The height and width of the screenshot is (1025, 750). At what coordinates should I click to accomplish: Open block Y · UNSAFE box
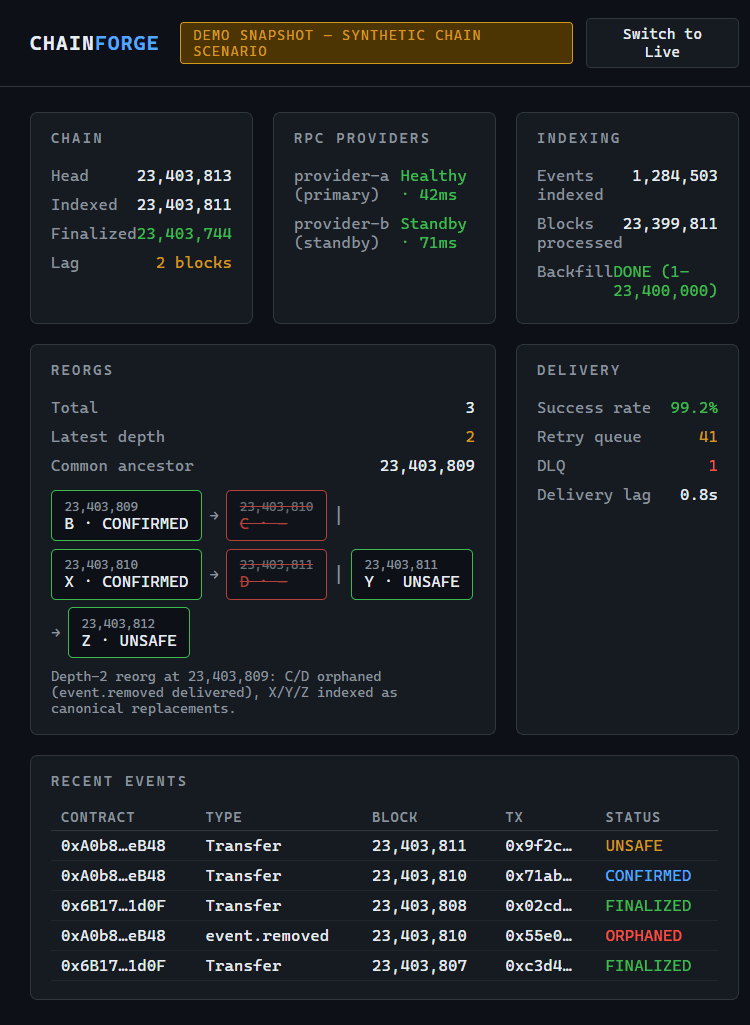[412, 575]
